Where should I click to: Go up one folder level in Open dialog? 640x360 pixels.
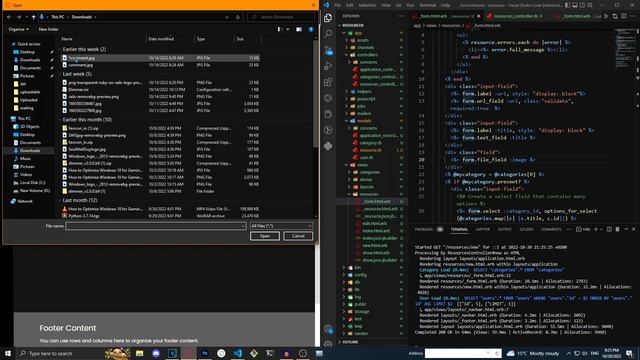tap(33, 17)
